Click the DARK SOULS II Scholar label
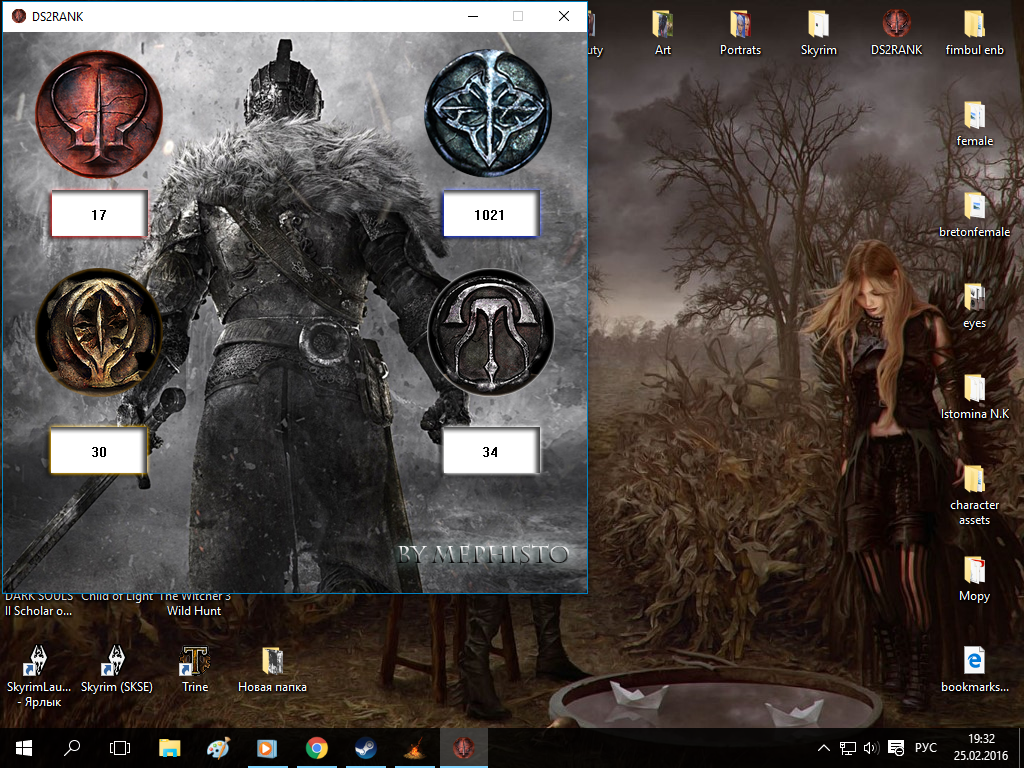 pos(39,603)
